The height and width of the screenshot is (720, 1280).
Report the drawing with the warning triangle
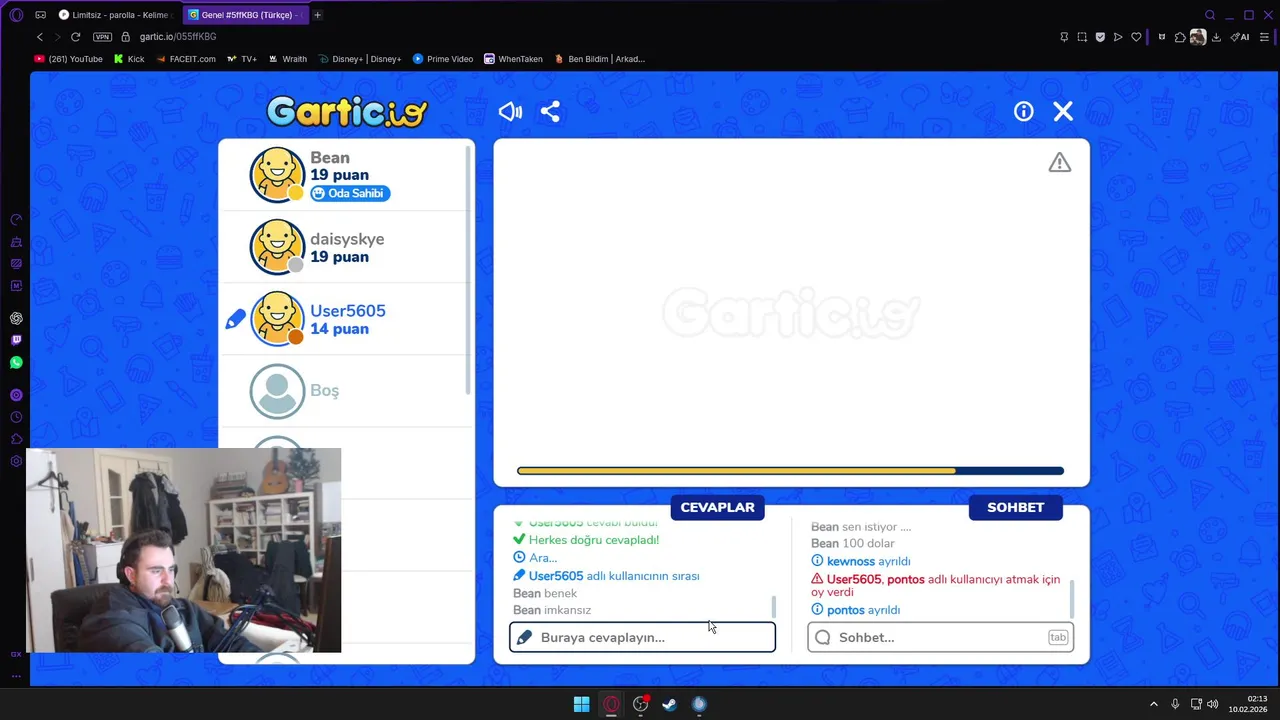[1060, 162]
